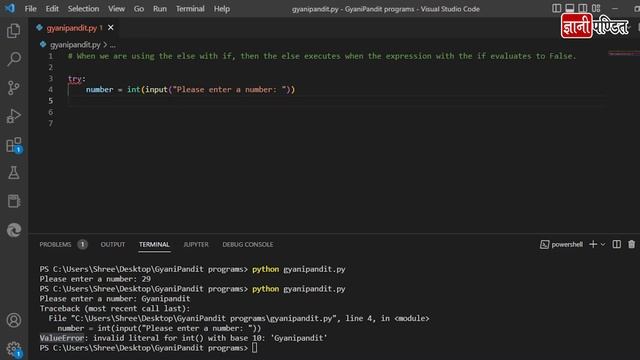Open the Help menu
This screenshot has width=640, height=360.
point(222,9)
